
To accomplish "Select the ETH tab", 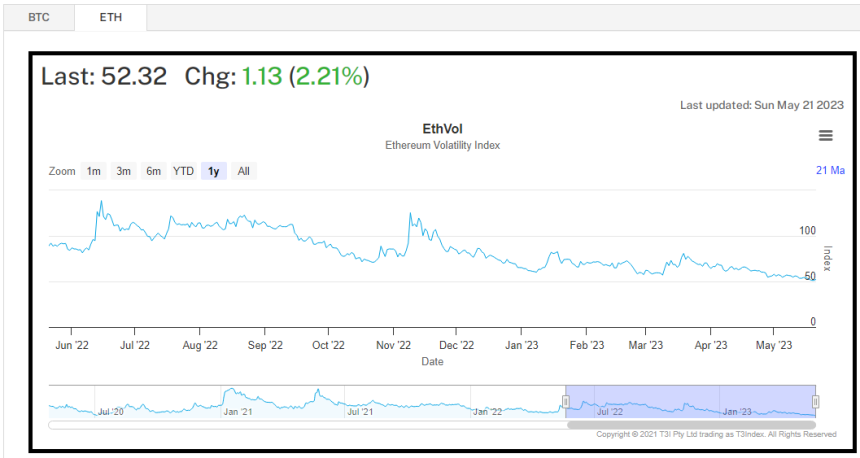I will click(108, 17).
